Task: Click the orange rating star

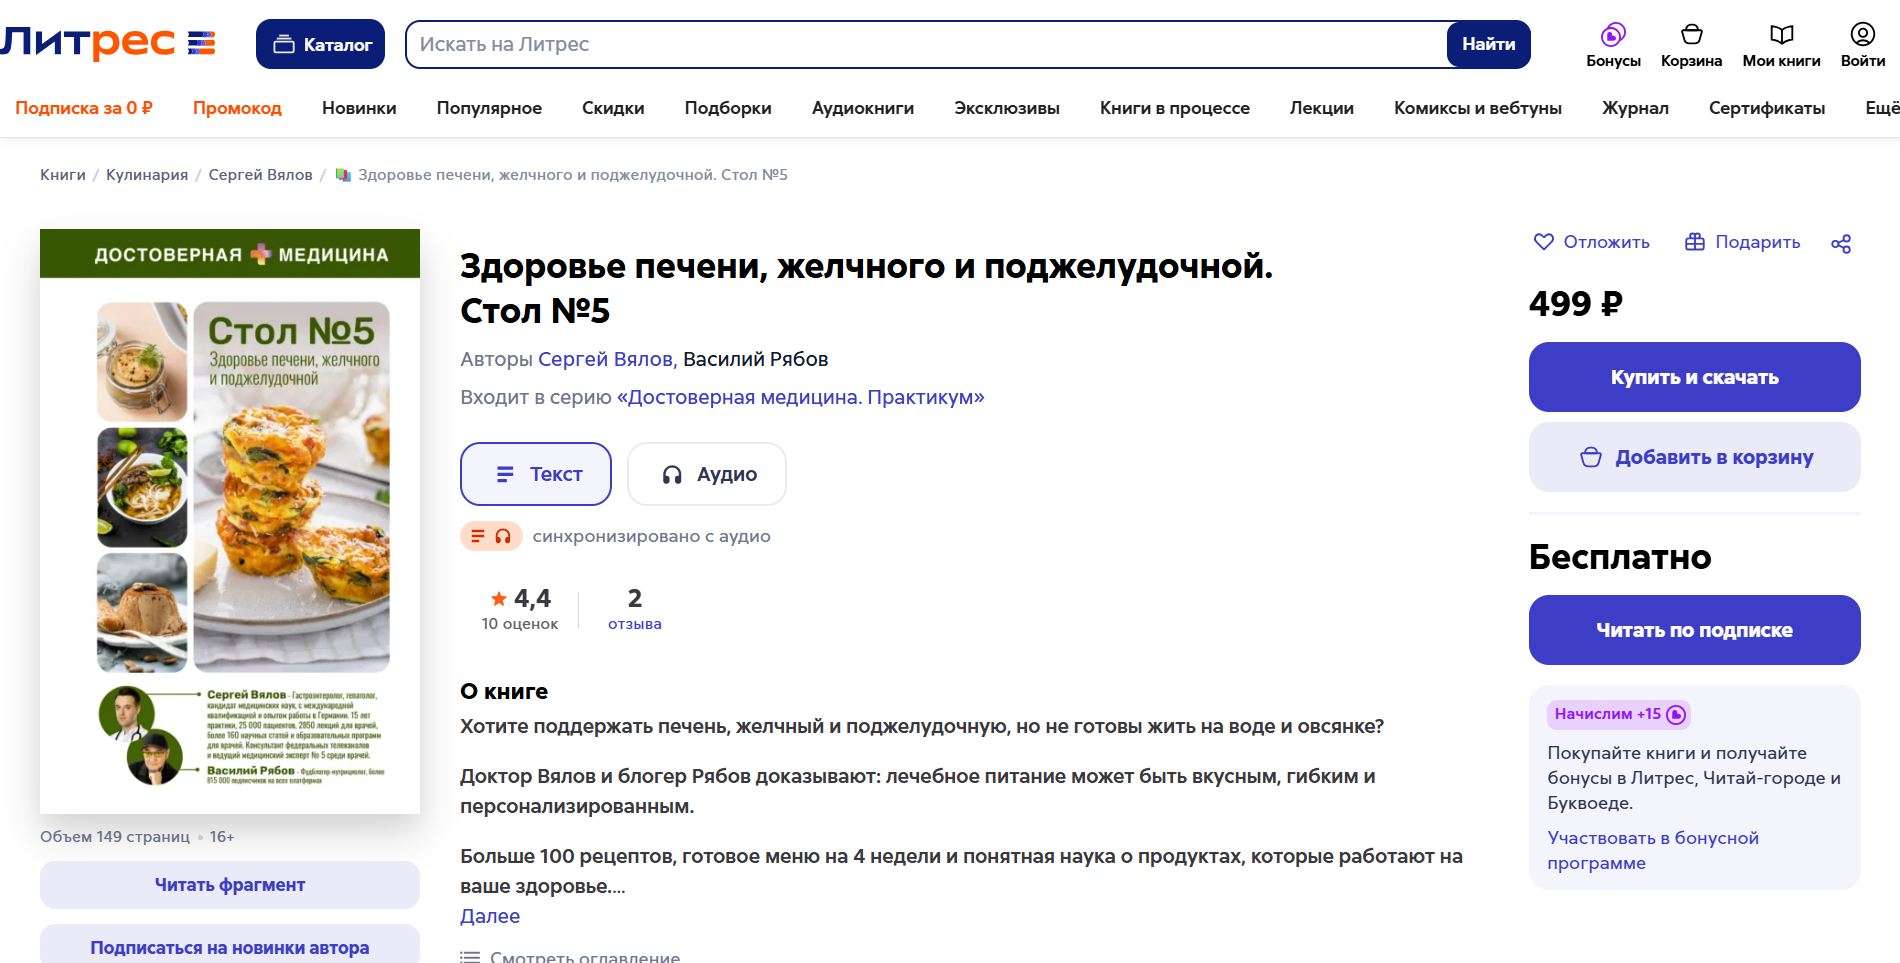Action: [x=498, y=599]
